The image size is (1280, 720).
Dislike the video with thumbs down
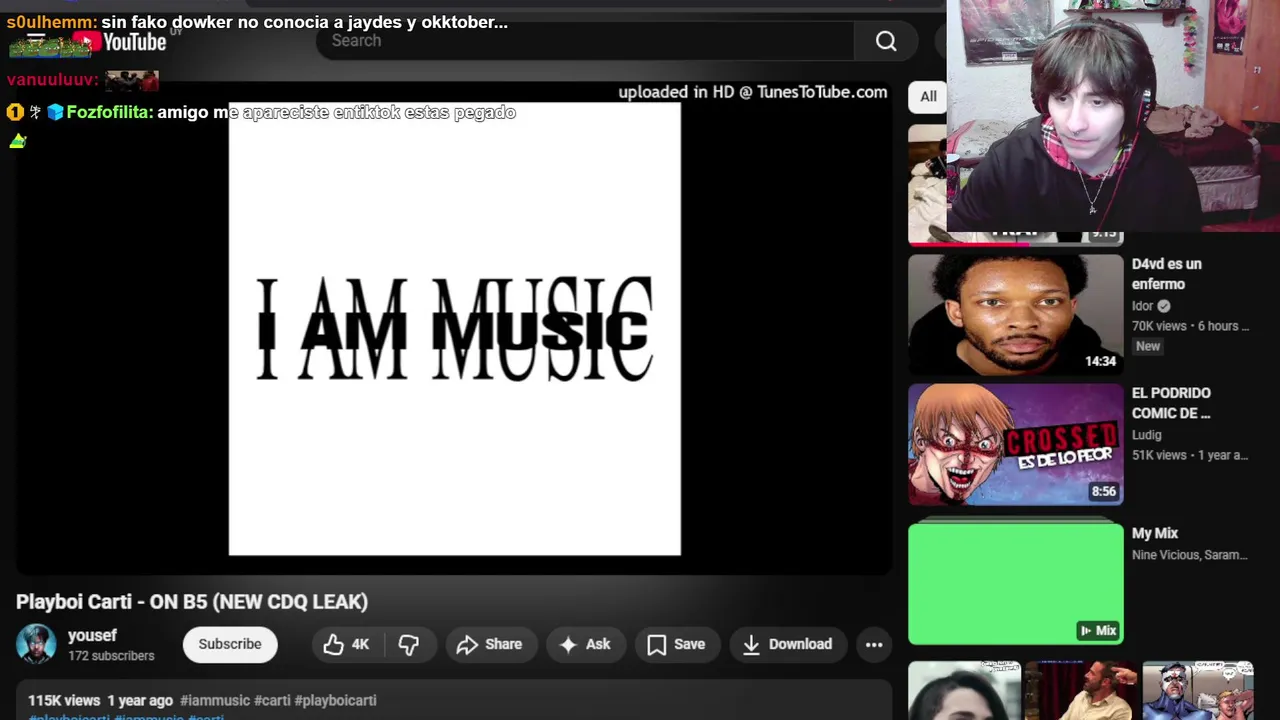(409, 645)
